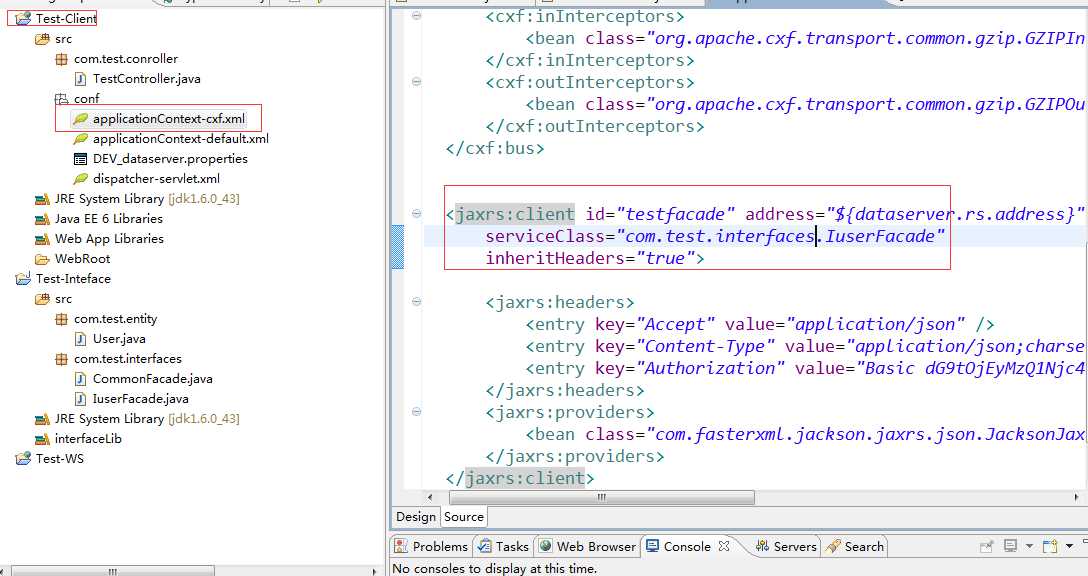Open User.java file

119,339
